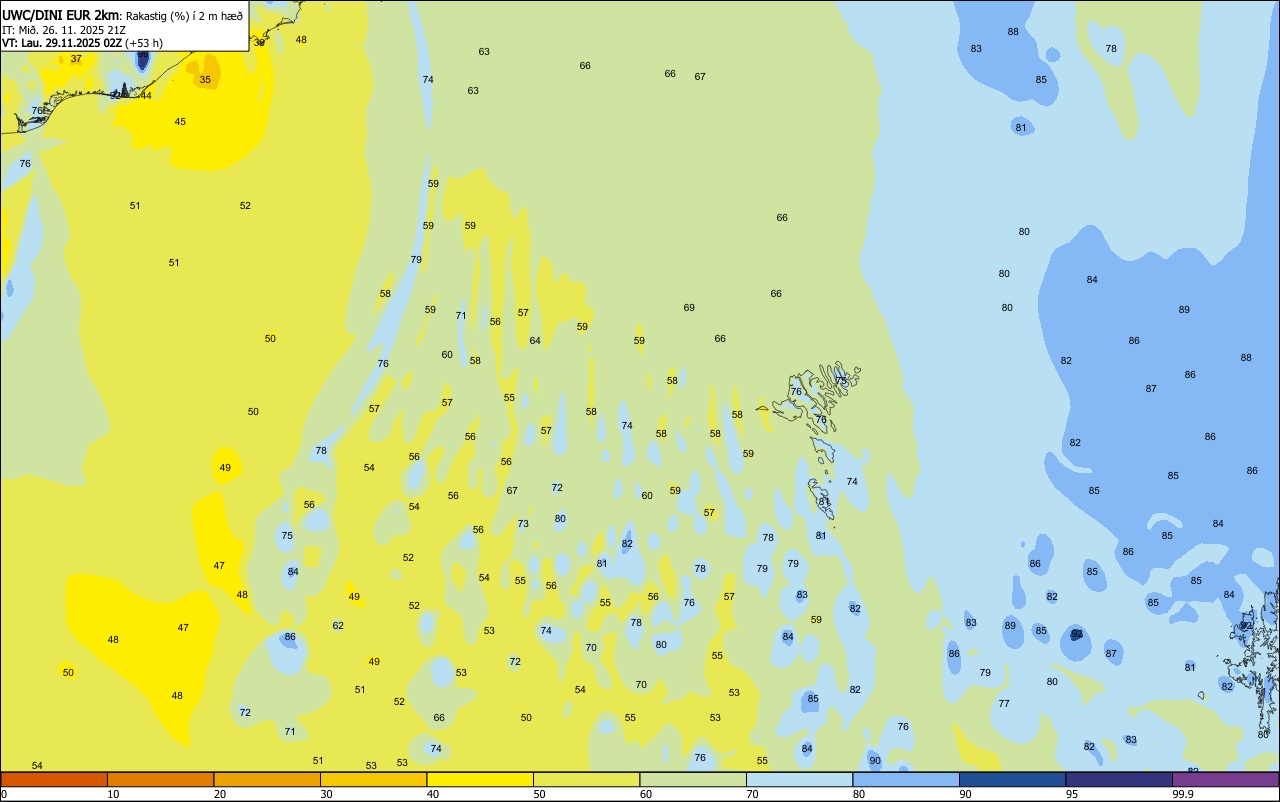
Task: Click the "IT: Mið. 26. 11. 2025 21Z" line
Action: tap(66, 30)
